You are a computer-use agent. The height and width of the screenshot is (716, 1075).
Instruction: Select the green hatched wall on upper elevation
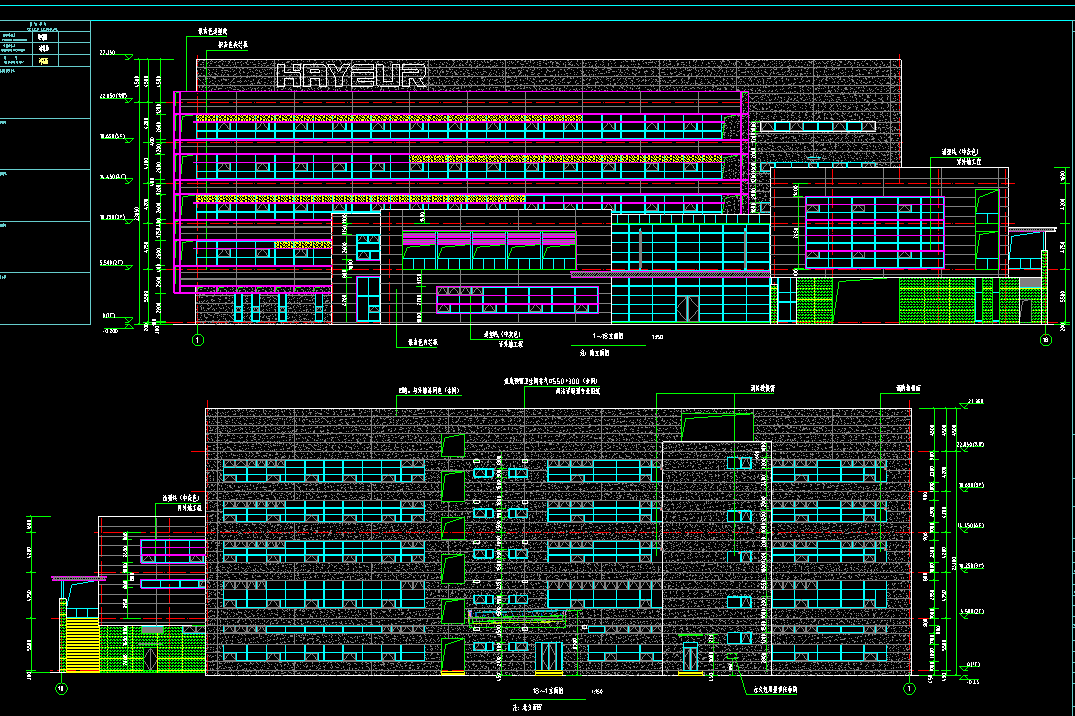[x=938, y=299]
